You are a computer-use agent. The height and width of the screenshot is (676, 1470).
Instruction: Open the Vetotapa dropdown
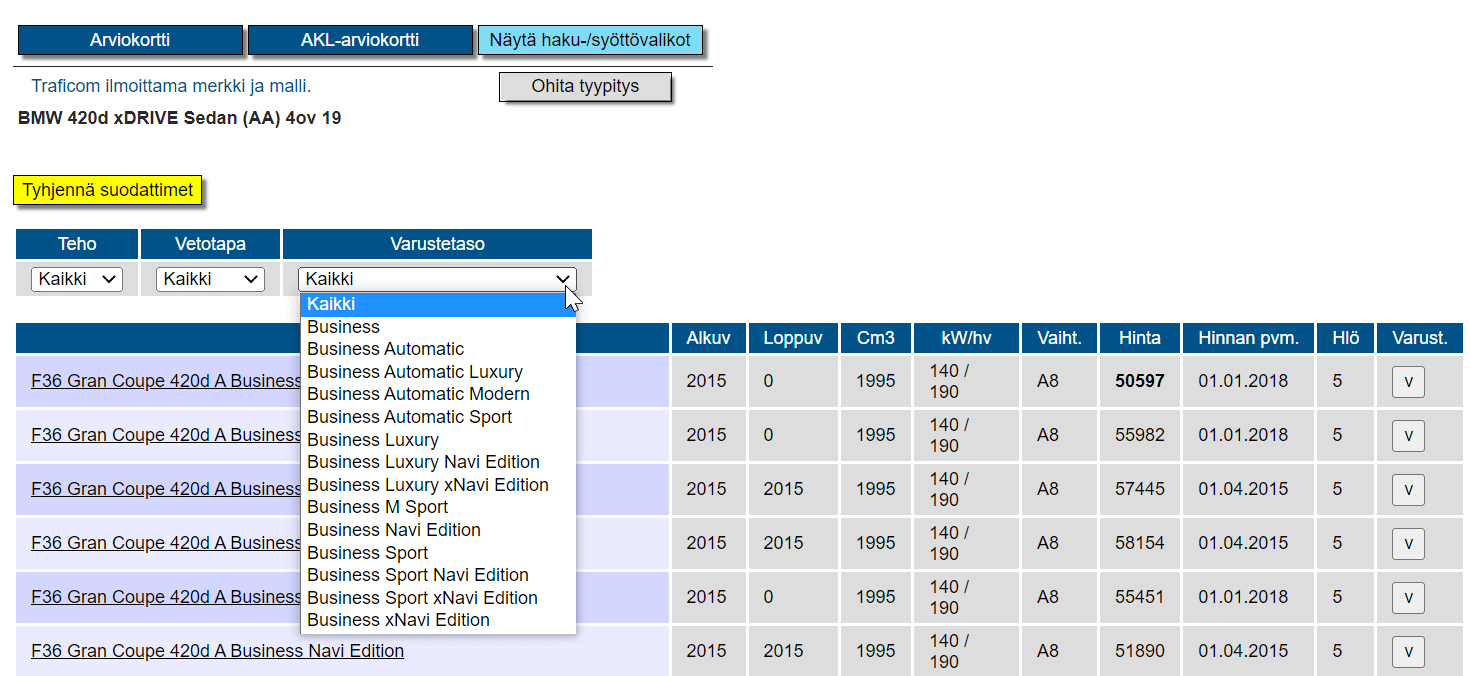tap(210, 279)
